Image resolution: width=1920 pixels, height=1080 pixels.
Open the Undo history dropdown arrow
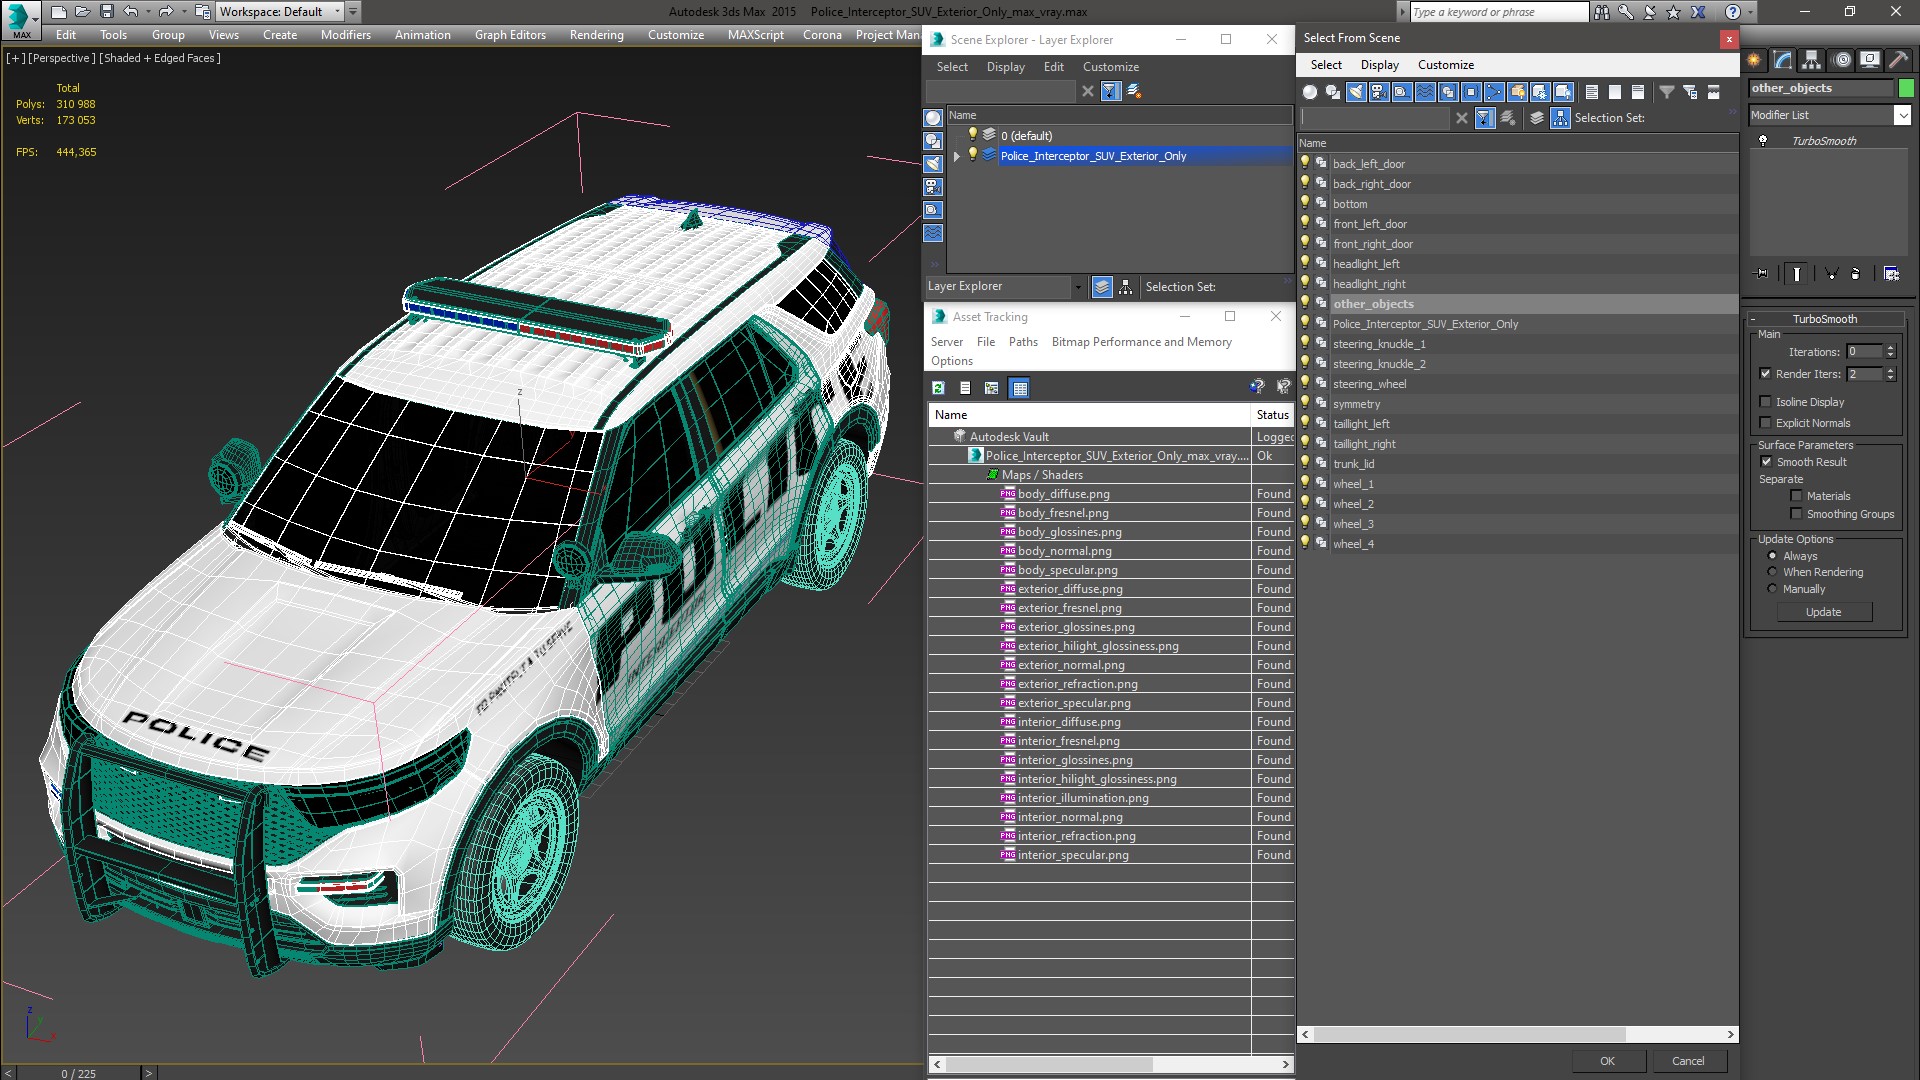coord(148,12)
